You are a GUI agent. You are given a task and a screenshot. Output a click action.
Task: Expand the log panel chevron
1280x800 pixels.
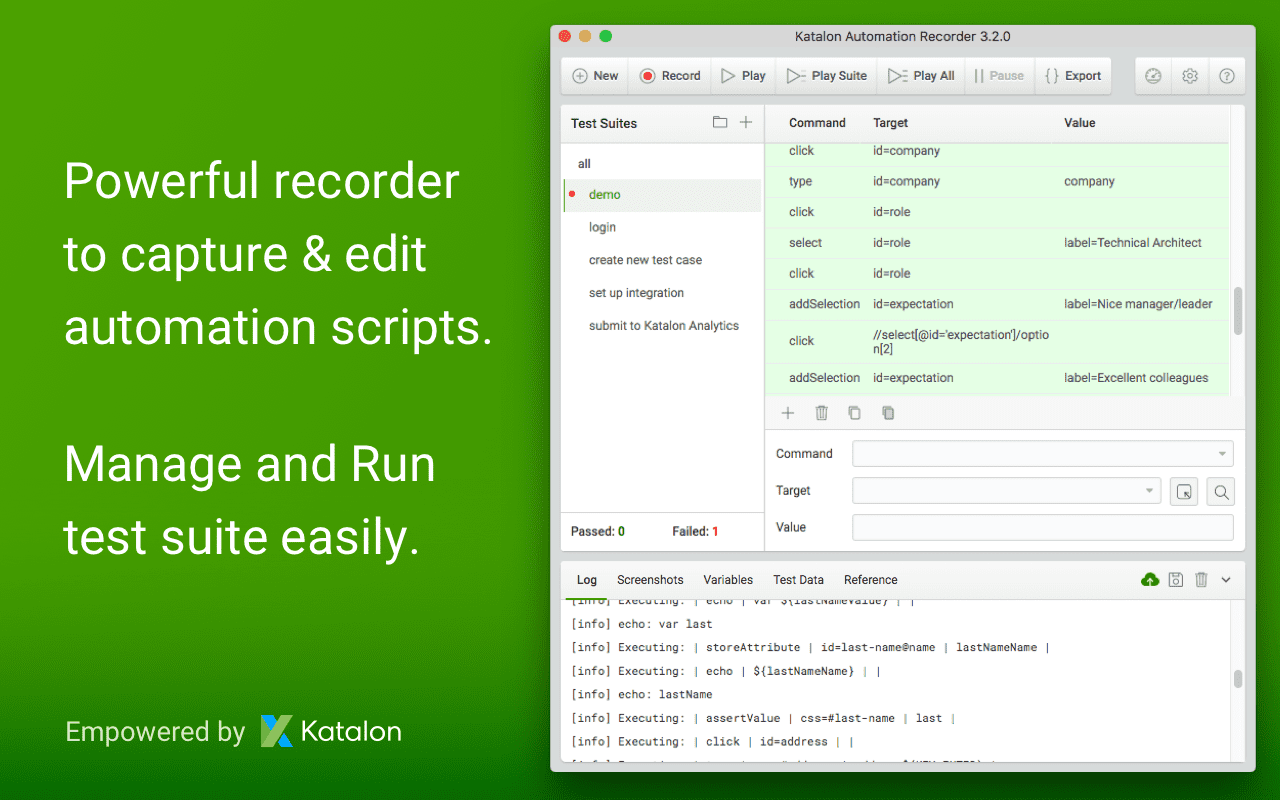click(1226, 579)
